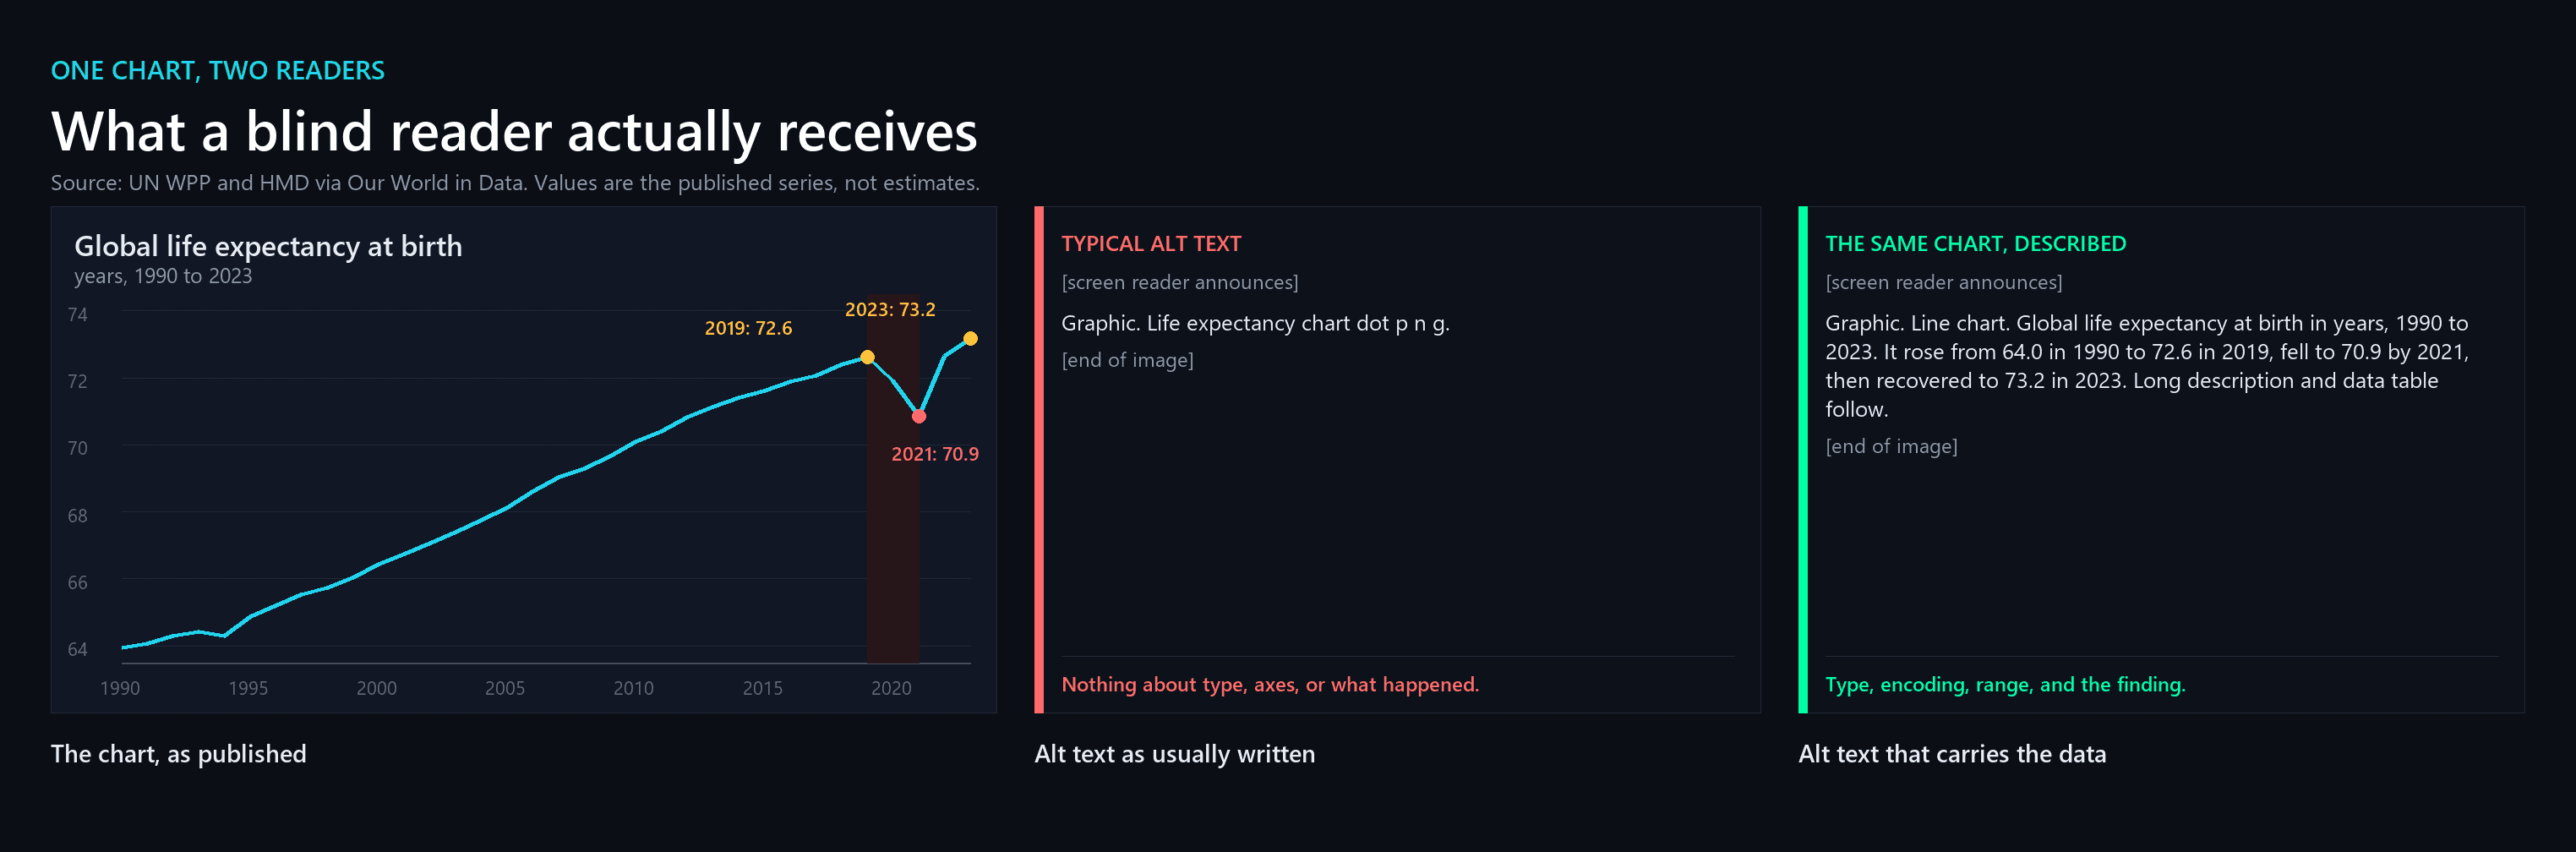Click 'Type, encoding, range, and the finding.' note
The height and width of the screenshot is (852, 2576).
[2005, 685]
